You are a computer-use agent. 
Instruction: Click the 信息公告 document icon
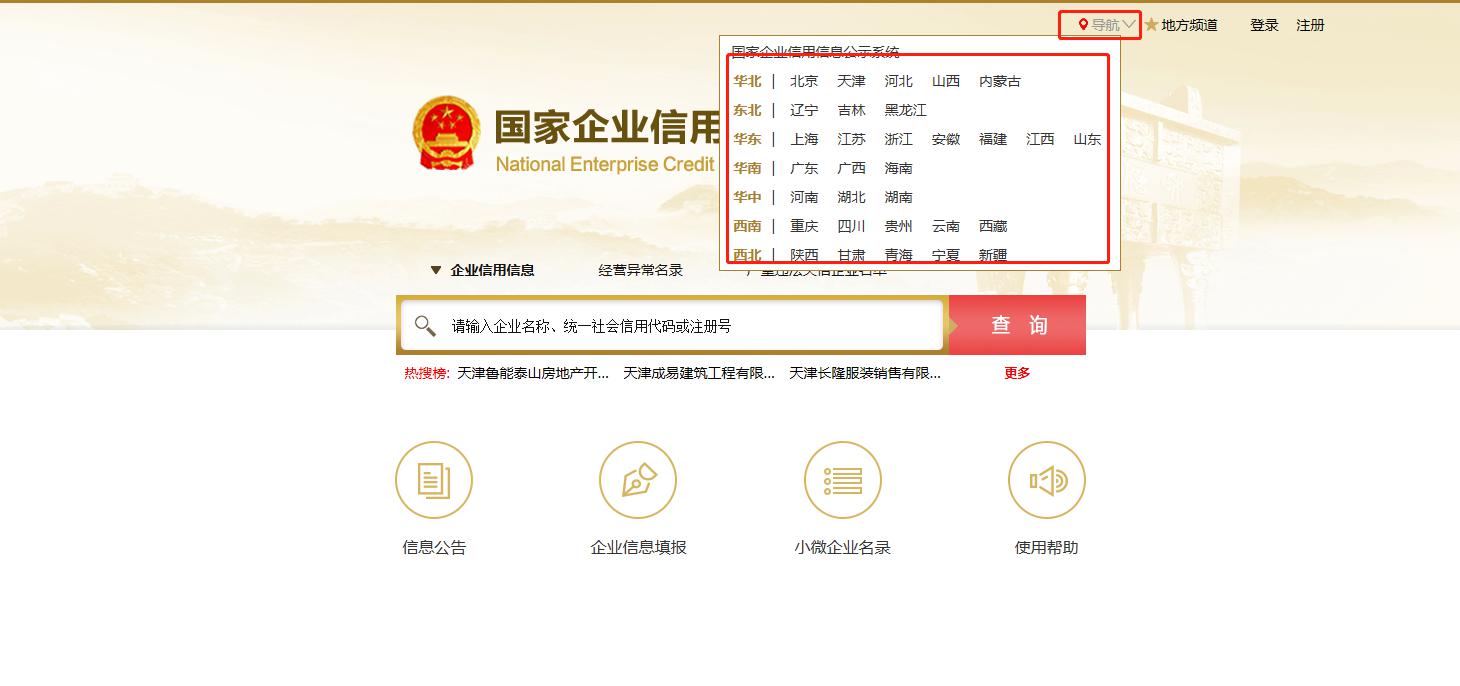[x=434, y=480]
